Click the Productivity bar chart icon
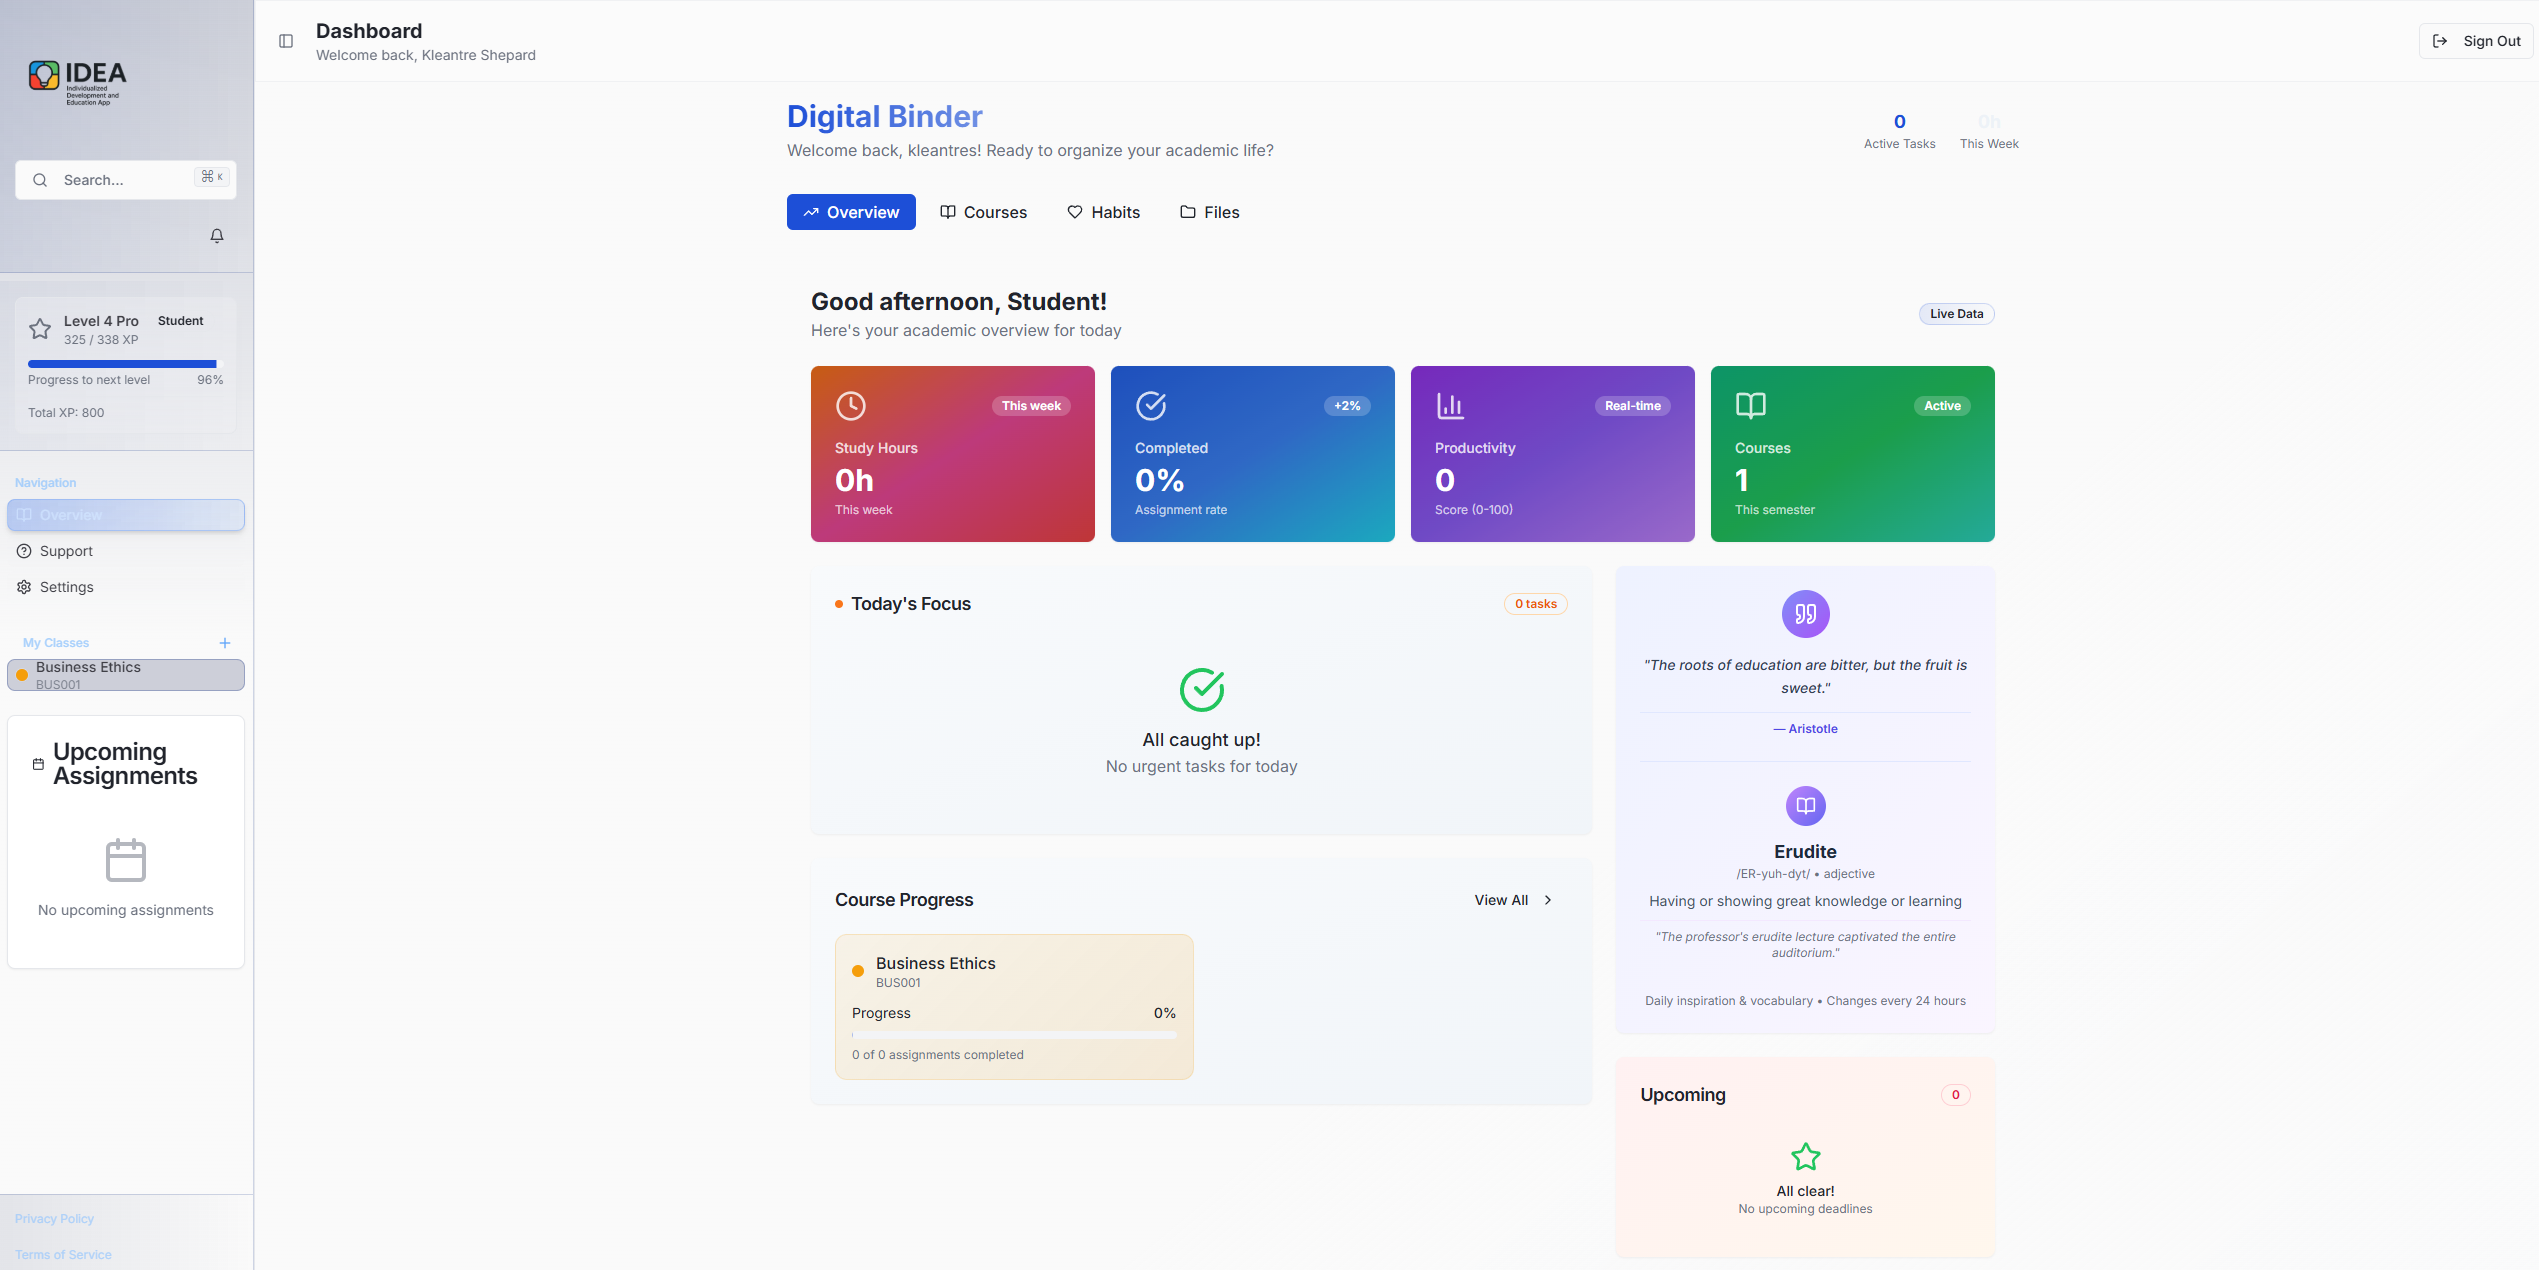 (1450, 406)
